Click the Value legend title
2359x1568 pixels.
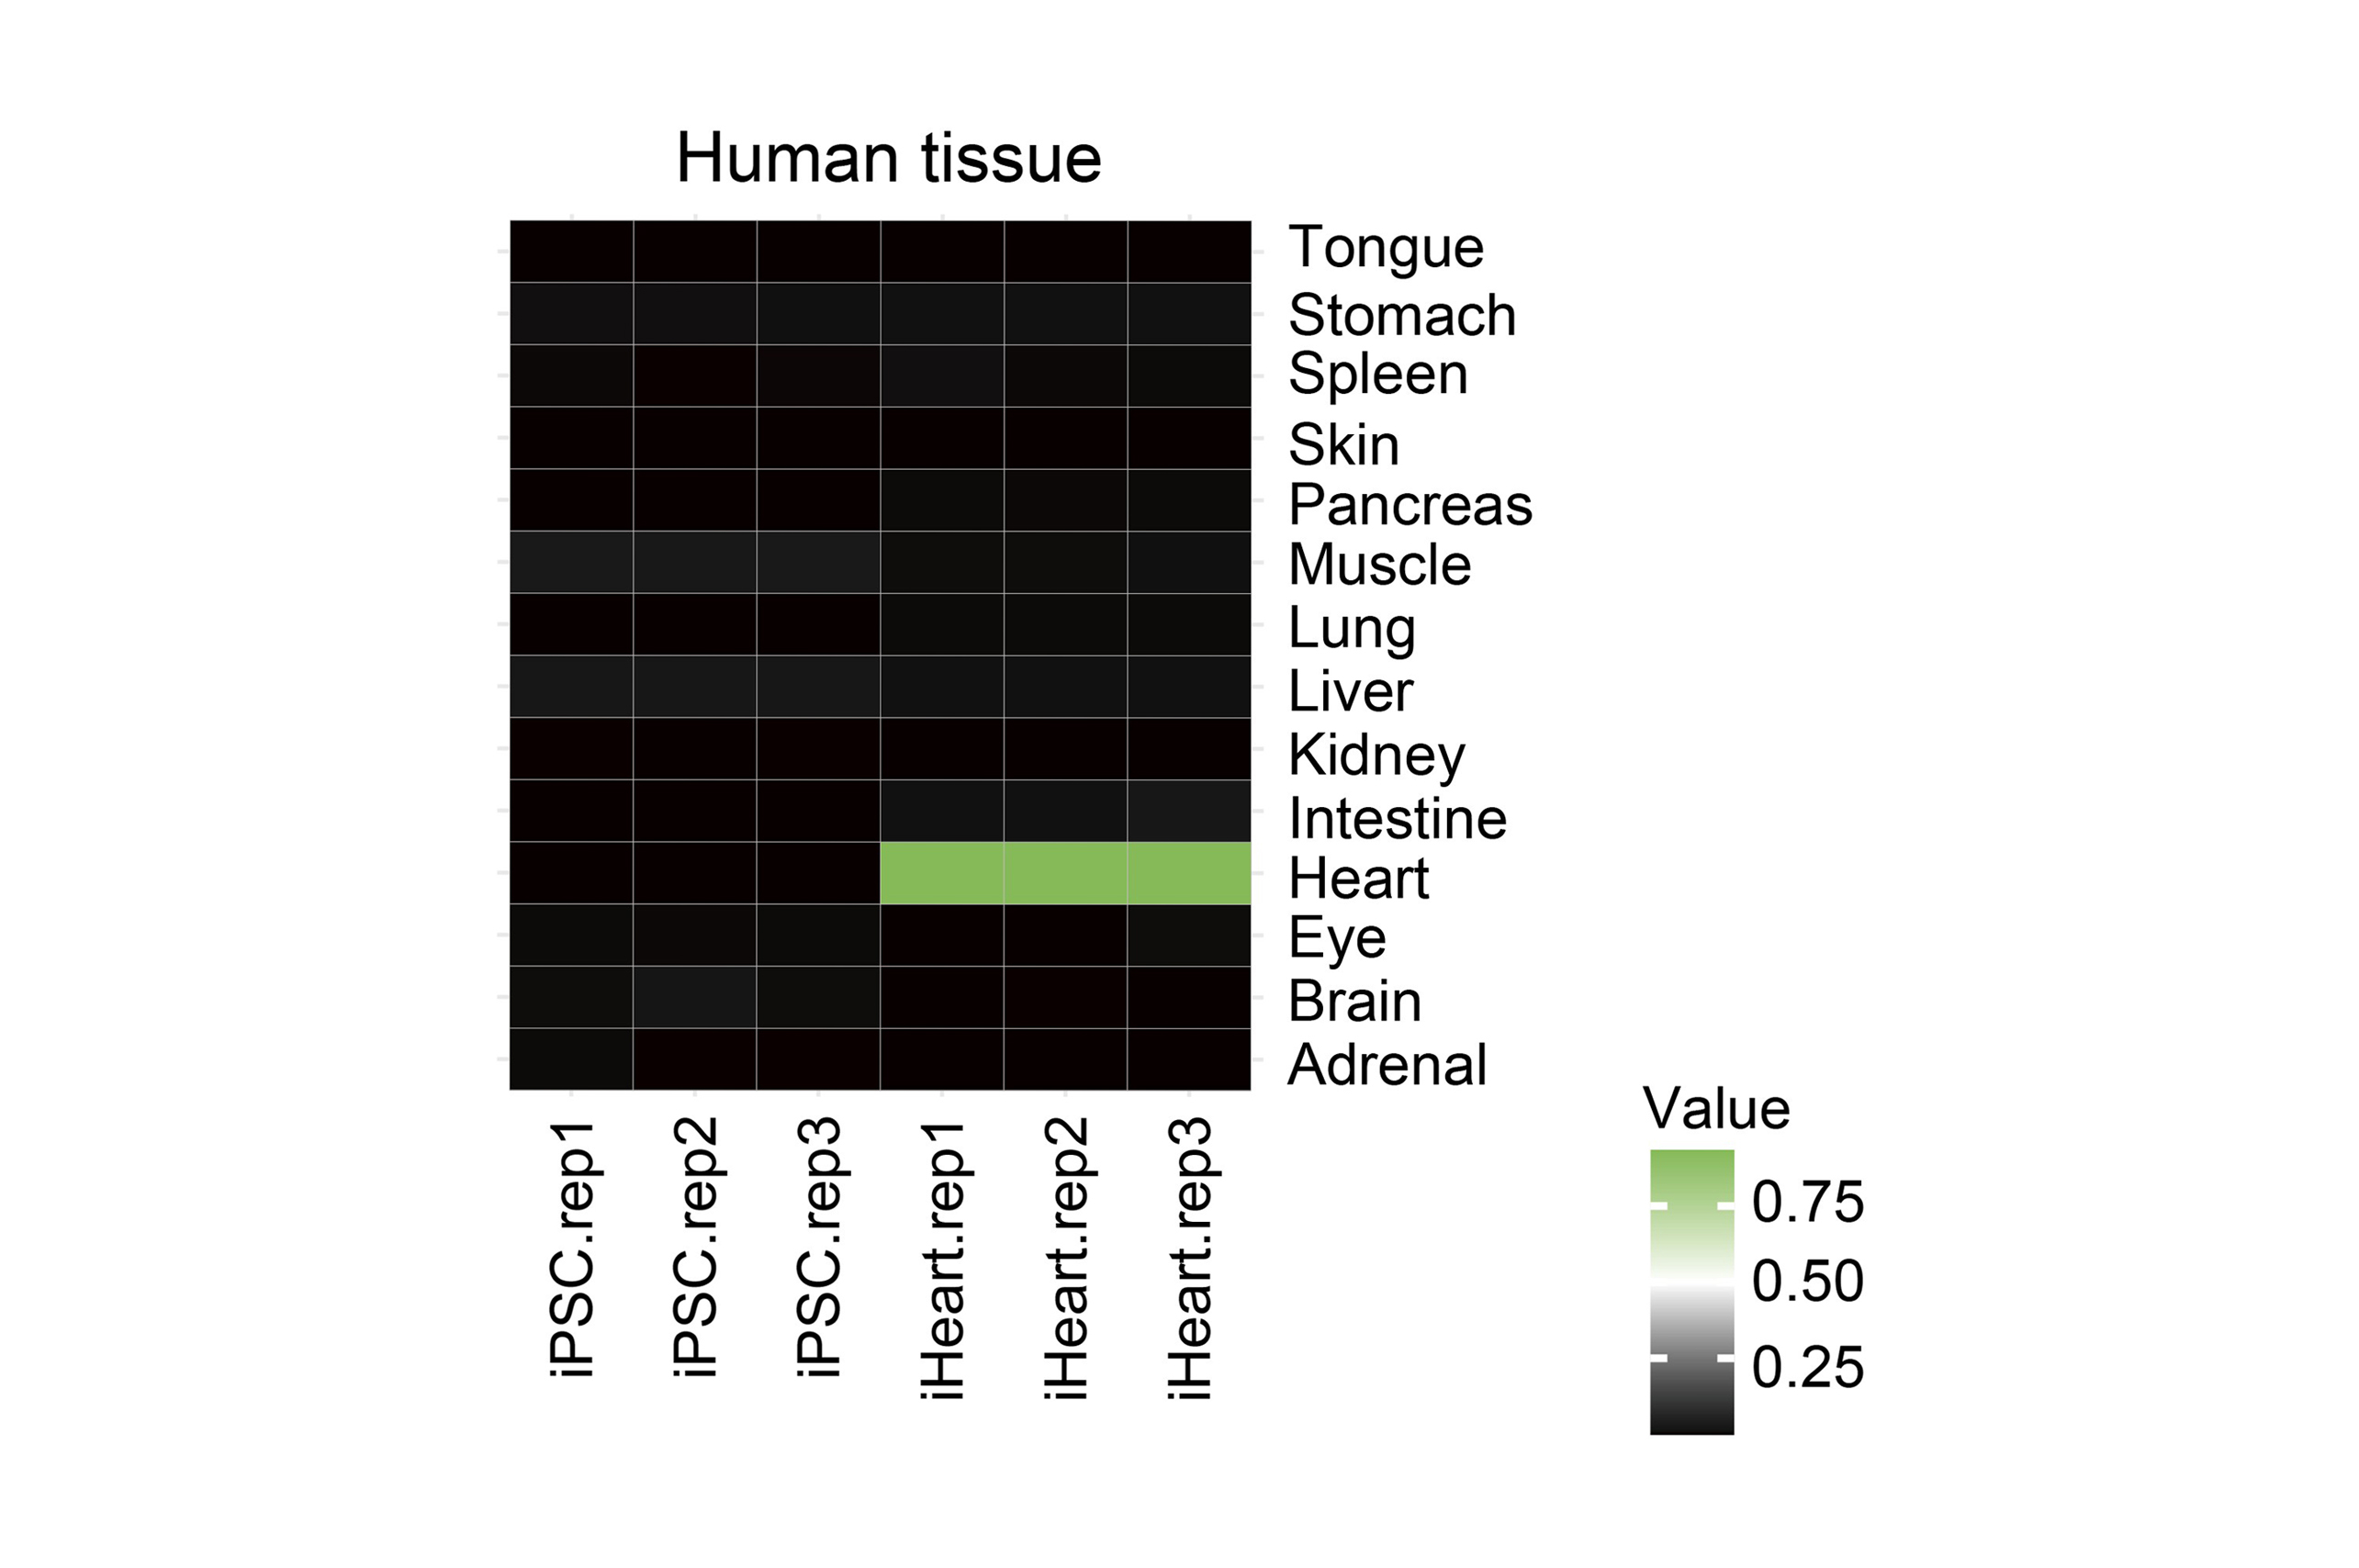point(1716,1108)
